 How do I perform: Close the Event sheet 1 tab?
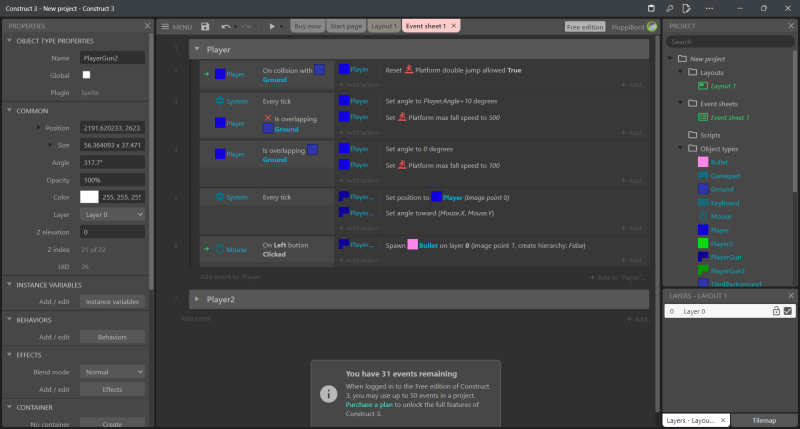[454, 26]
